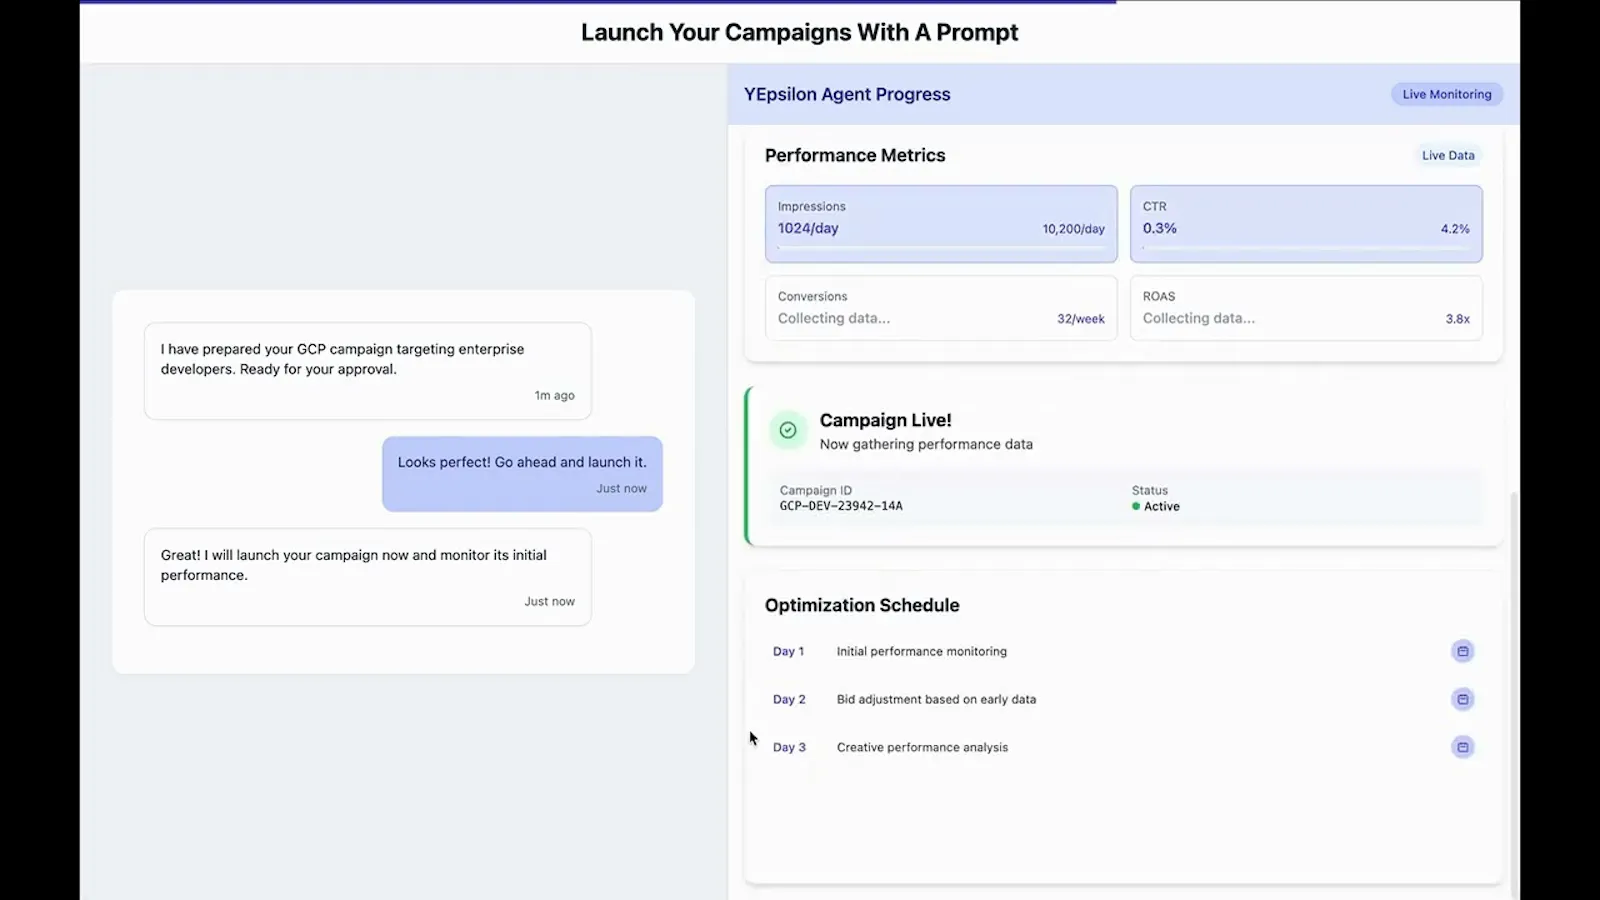Image resolution: width=1600 pixels, height=900 pixels.
Task: Click the Performance Metrics heading
Action: (x=855, y=155)
